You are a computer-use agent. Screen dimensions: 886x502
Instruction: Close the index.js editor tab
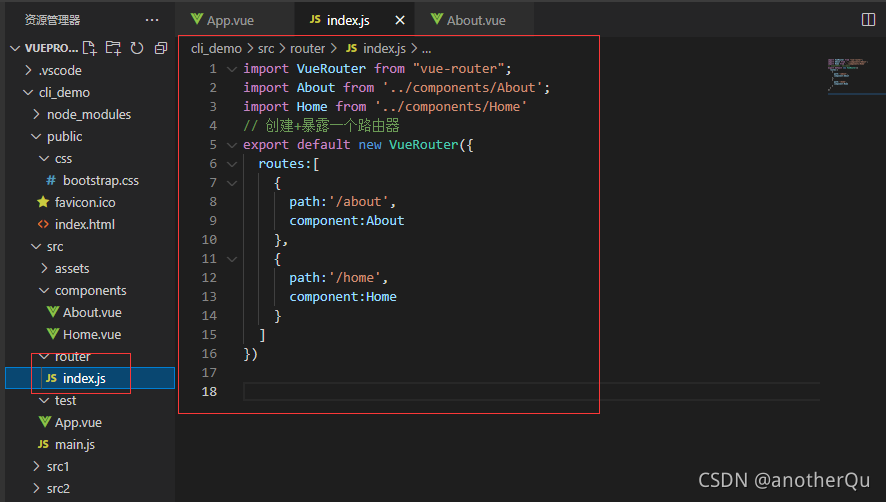tap(399, 20)
